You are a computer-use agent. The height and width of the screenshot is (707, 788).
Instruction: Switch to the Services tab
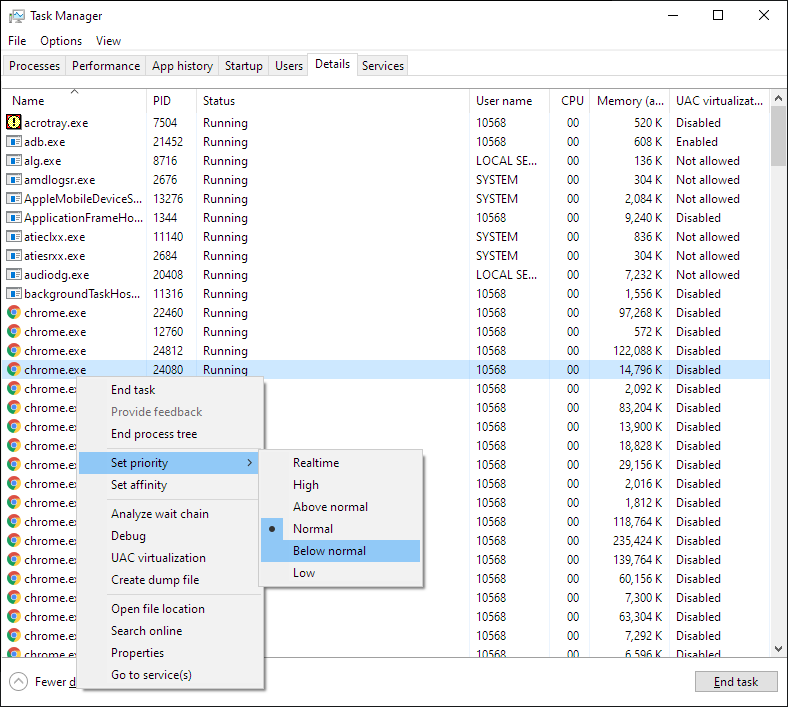(383, 66)
